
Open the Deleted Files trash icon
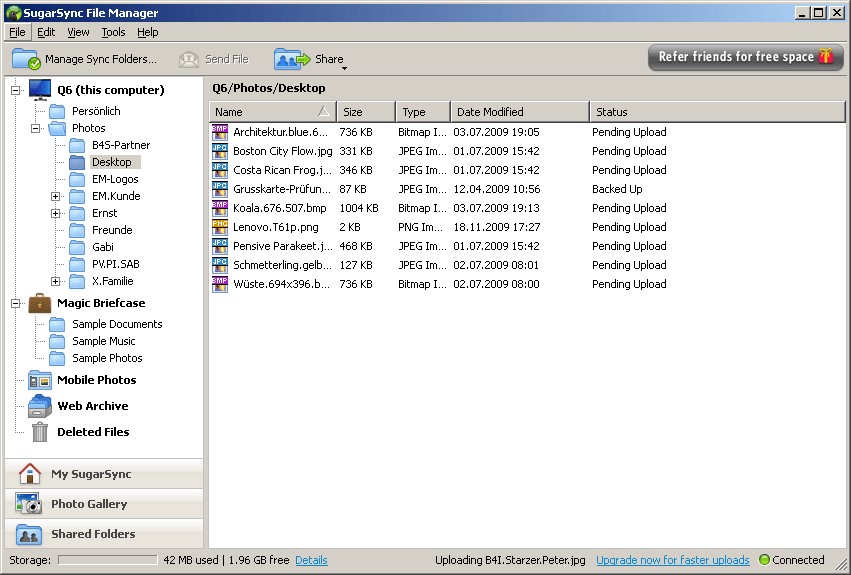point(40,432)
